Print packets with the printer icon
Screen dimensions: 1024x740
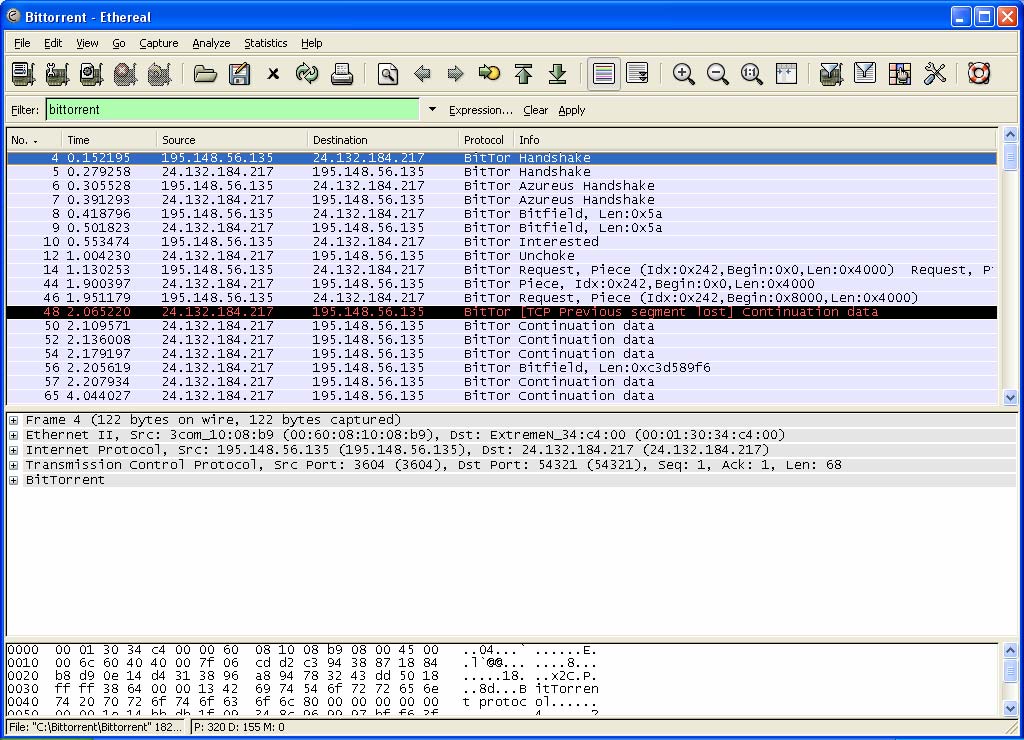342,74
